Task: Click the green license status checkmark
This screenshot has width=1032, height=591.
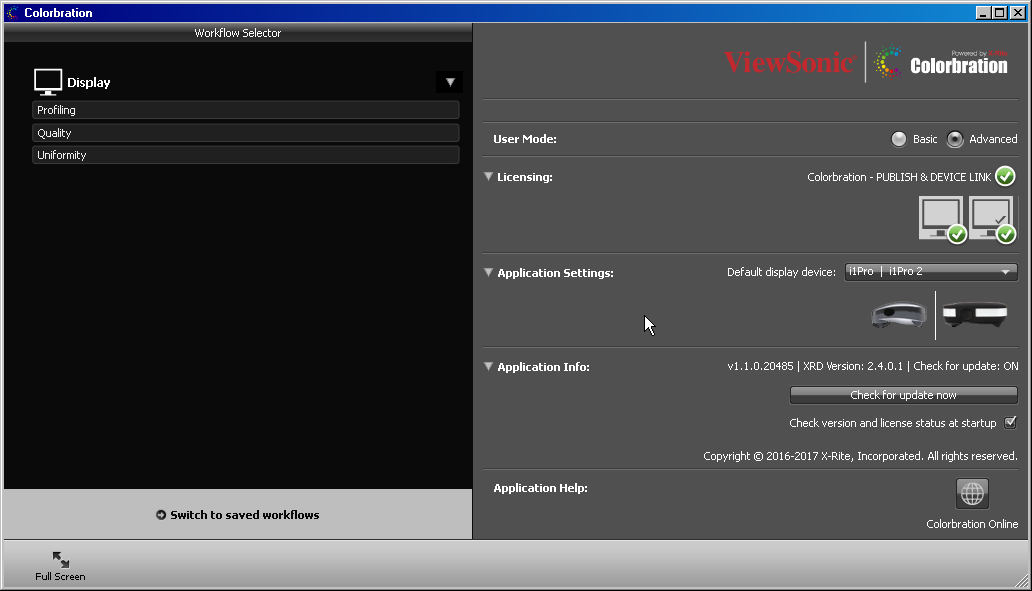Action: [x=1005, y=176]
